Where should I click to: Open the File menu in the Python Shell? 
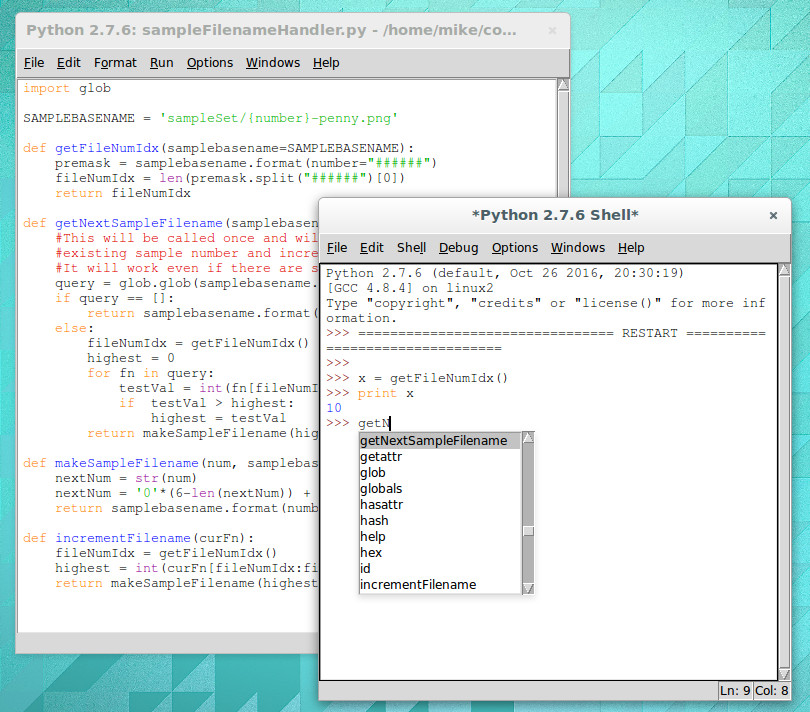pyautogui.click(x=337, y=247)
